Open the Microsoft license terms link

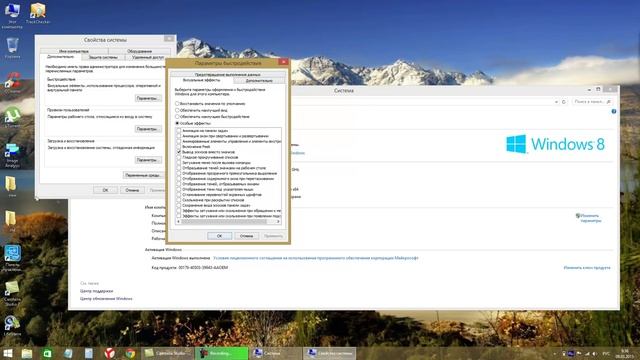tap(316, 258)
